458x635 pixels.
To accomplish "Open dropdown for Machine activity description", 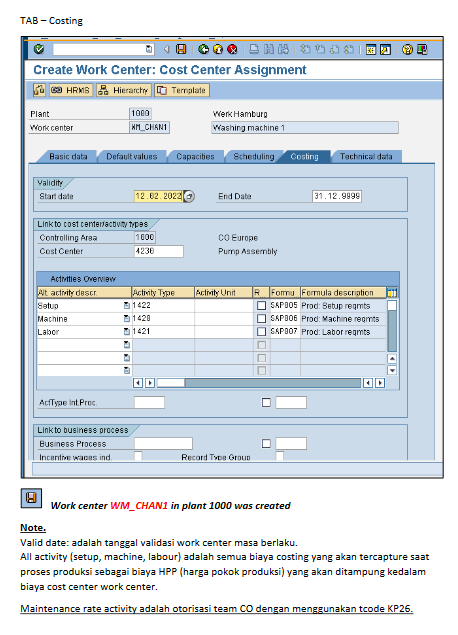I will coord(127,319).
